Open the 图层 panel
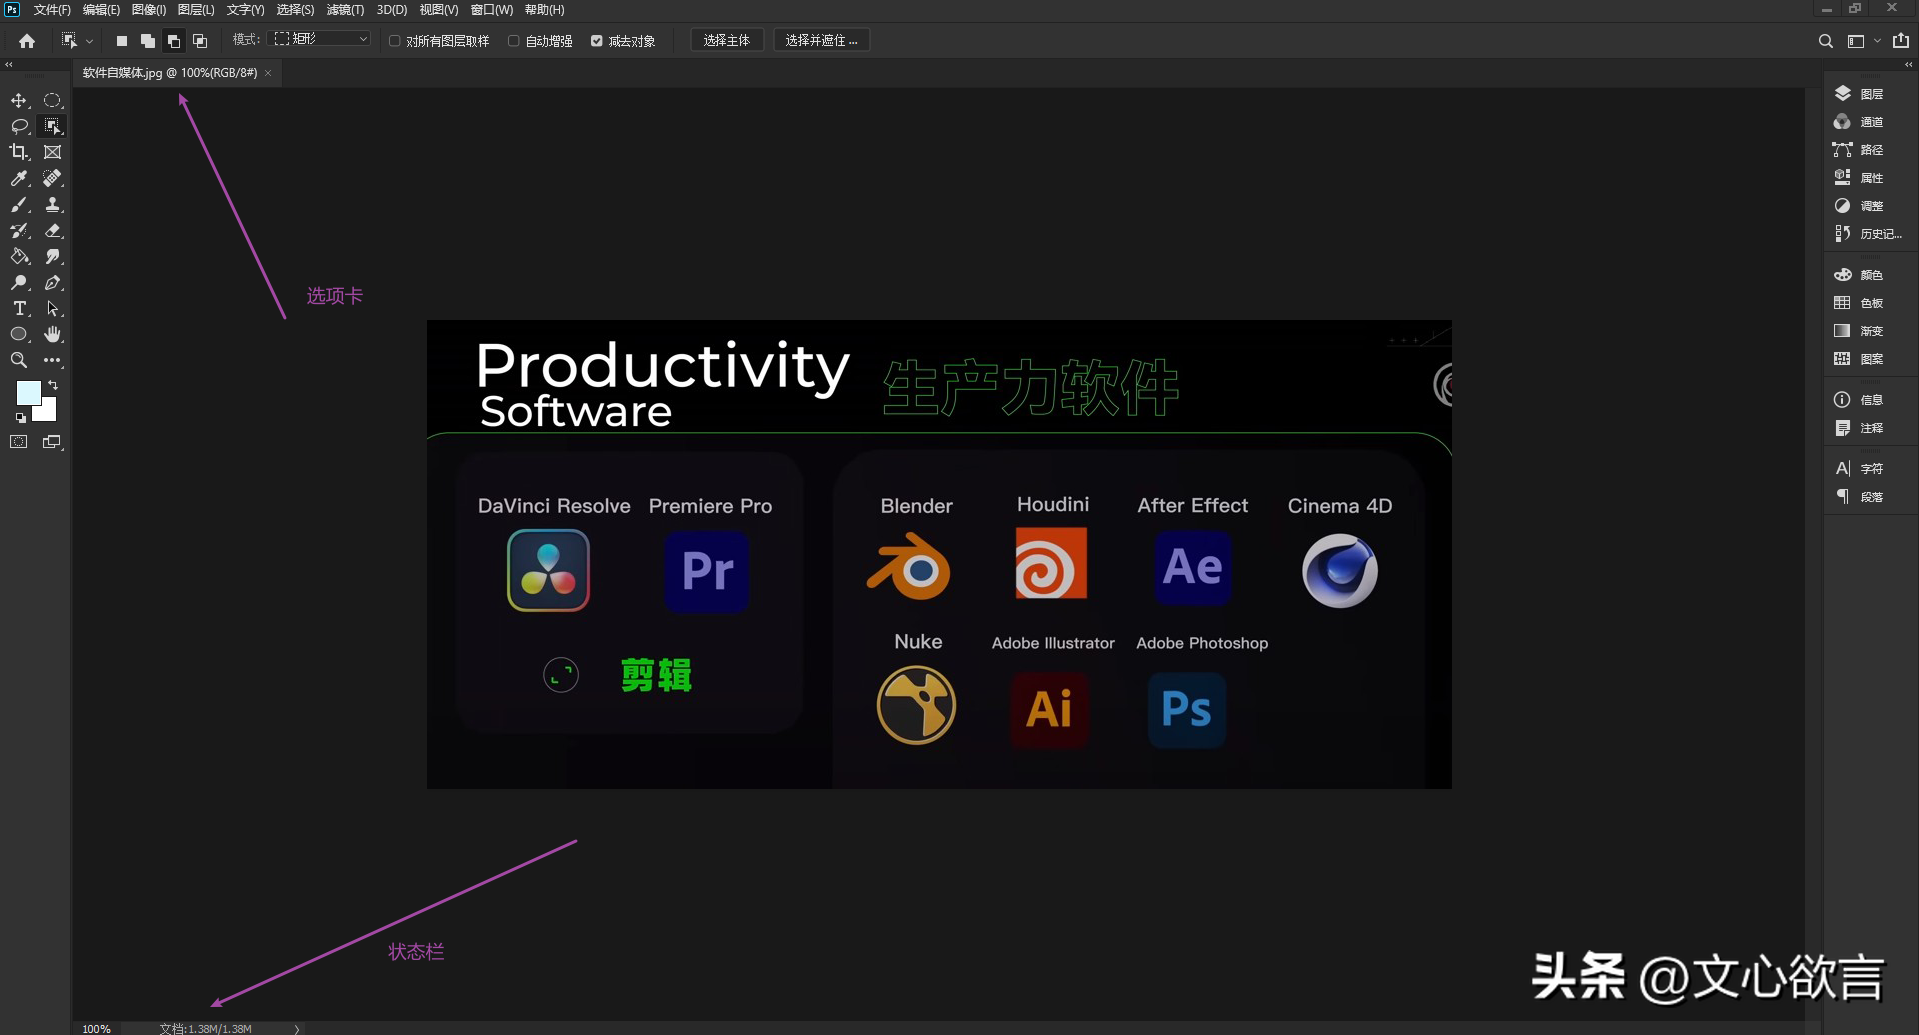The width and height of the screenshot is (1919, 1035). pos(1860,94)
